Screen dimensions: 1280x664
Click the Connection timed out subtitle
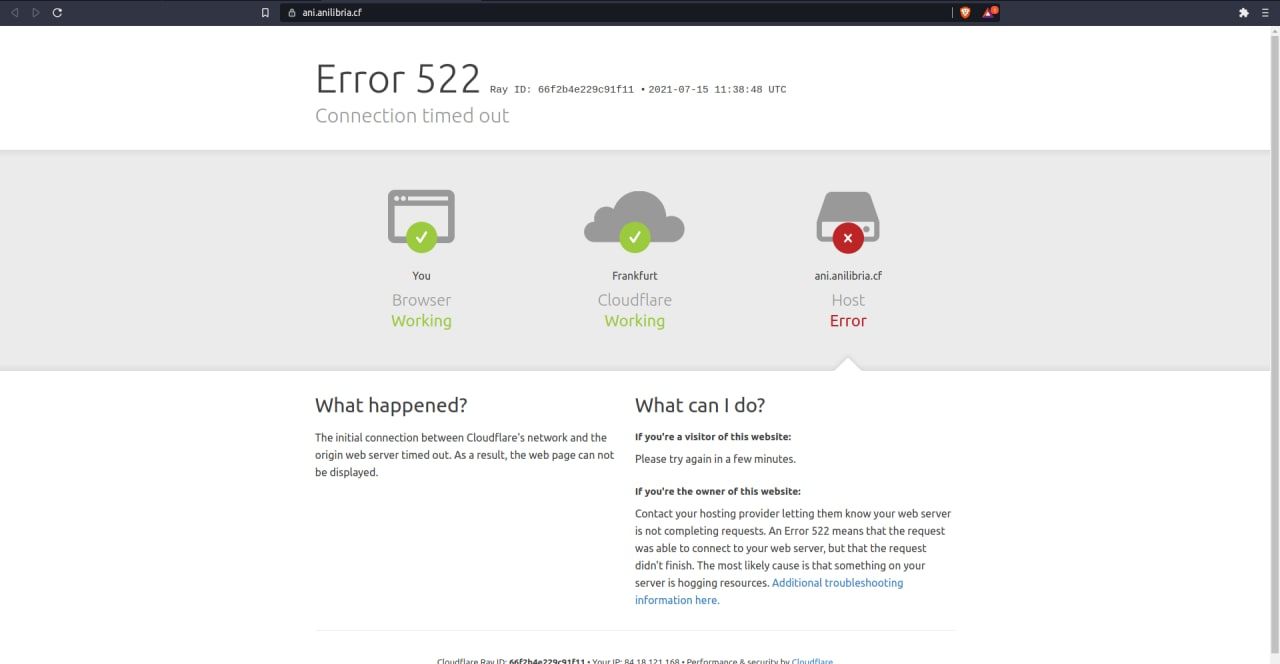click(x=412, y=115)
